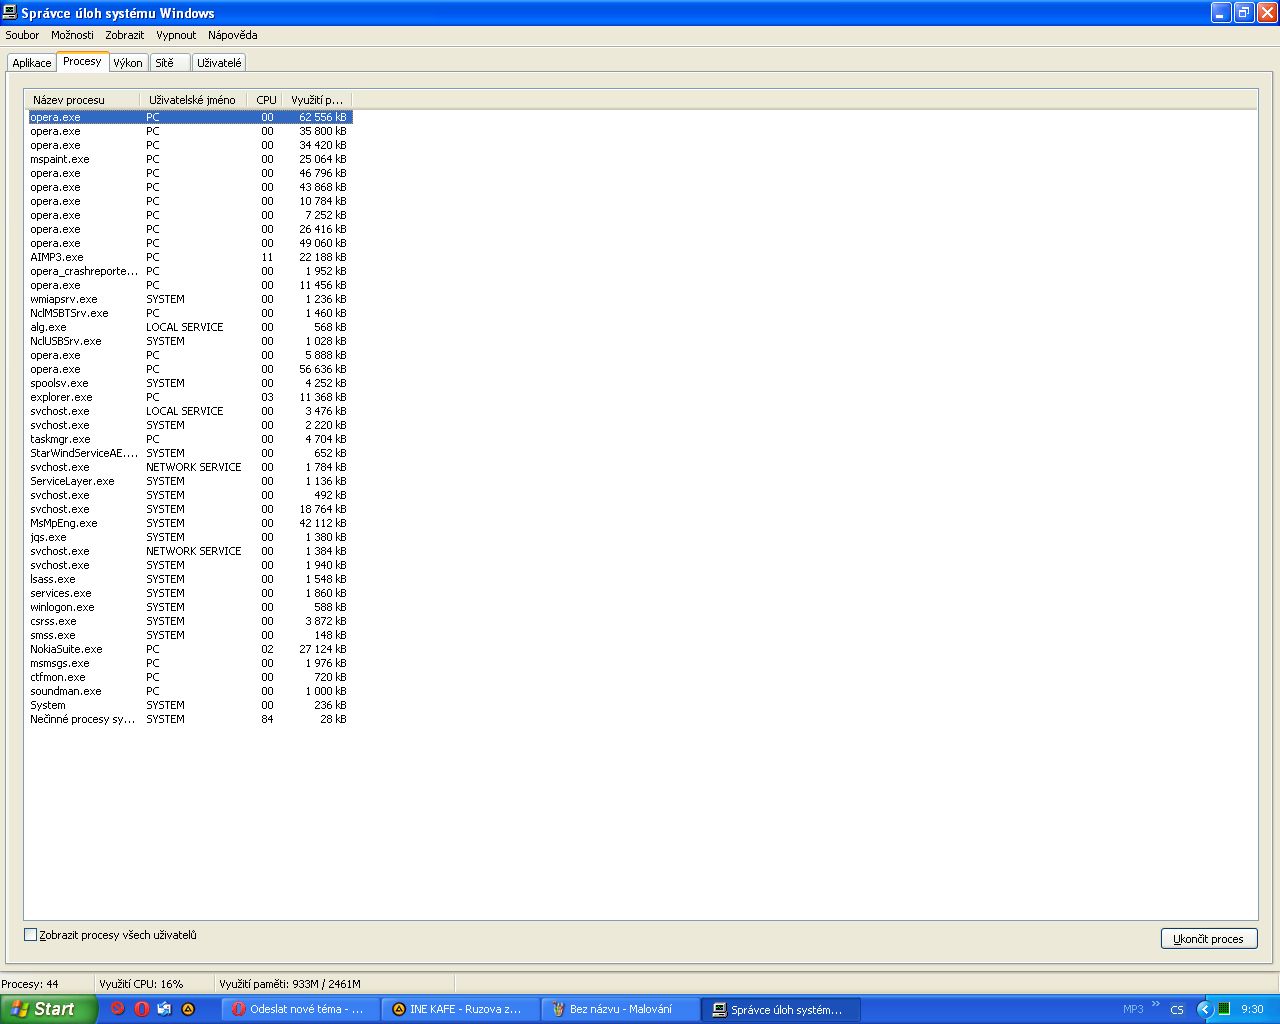Select the AIMP3.exe process row

(190, 257)
